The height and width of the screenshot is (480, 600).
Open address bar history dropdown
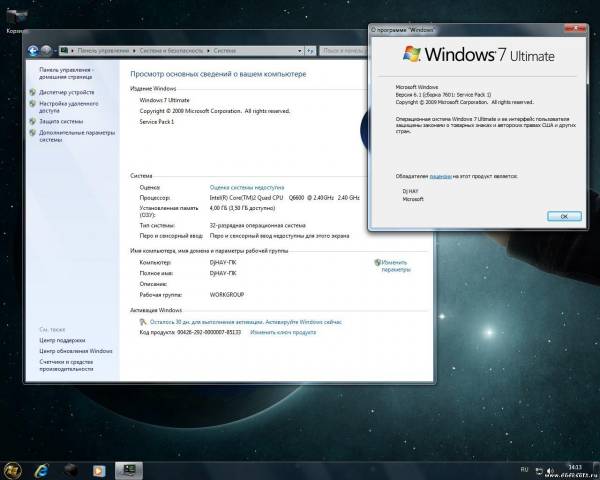pos(300,51)
